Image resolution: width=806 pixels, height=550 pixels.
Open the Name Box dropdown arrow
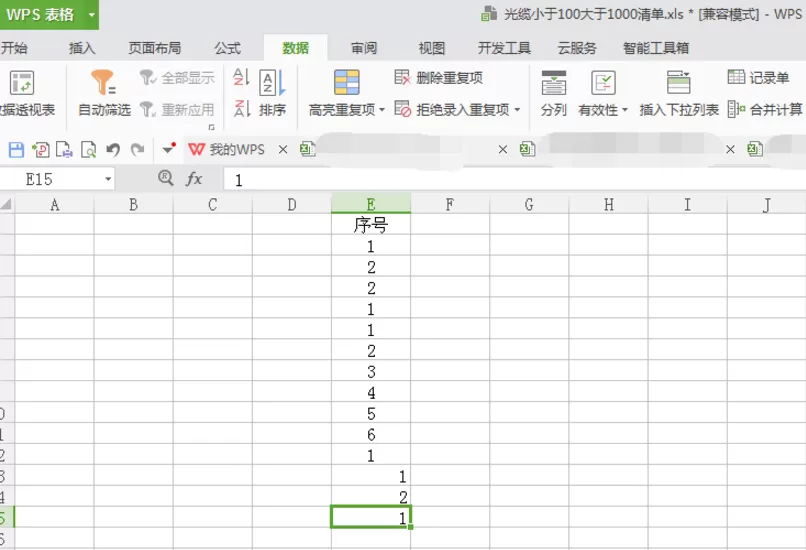pyautogui.click(x=108, y=179)
